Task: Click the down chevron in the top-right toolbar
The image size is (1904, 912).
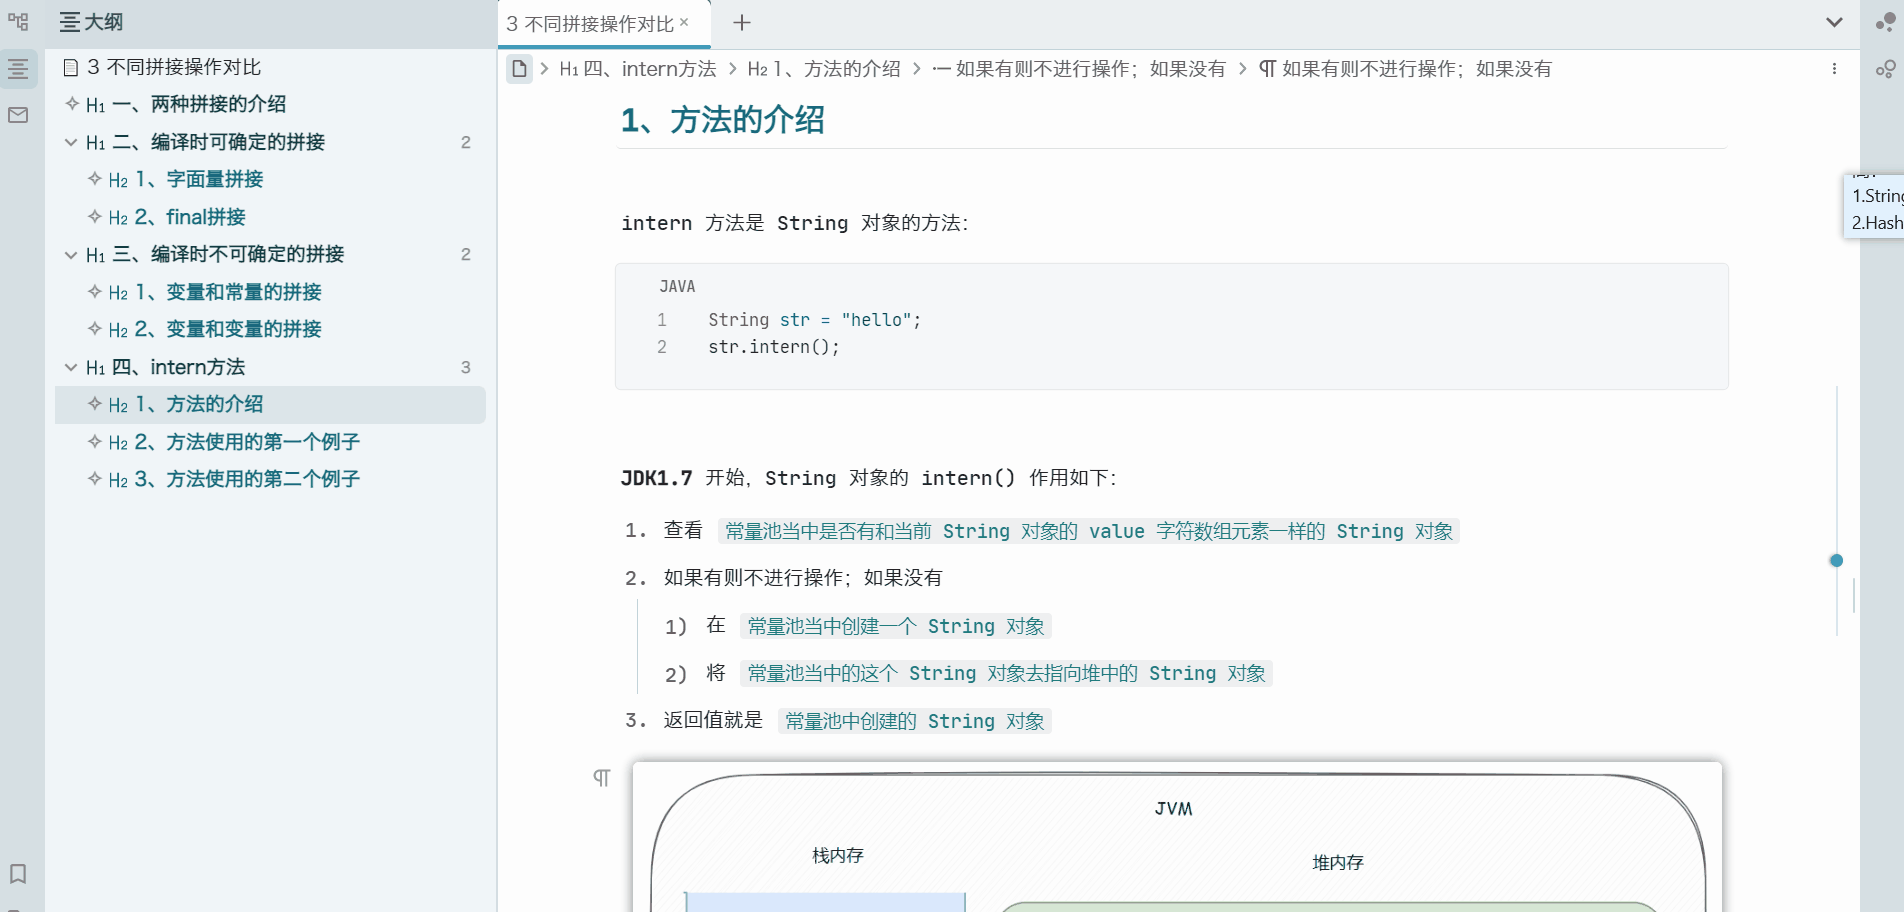Action: point(1833,22)
